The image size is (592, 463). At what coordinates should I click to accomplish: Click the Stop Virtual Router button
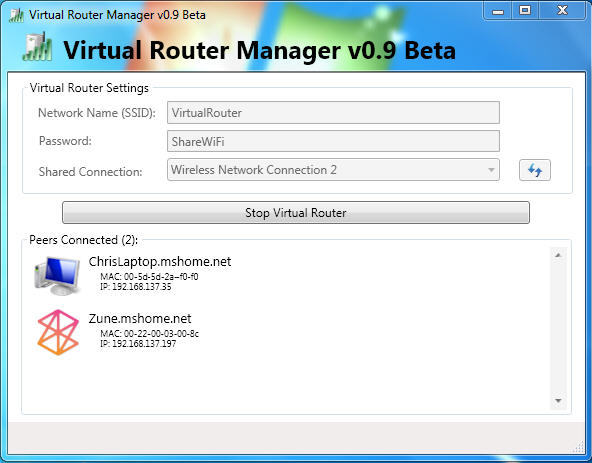point(296,213)
